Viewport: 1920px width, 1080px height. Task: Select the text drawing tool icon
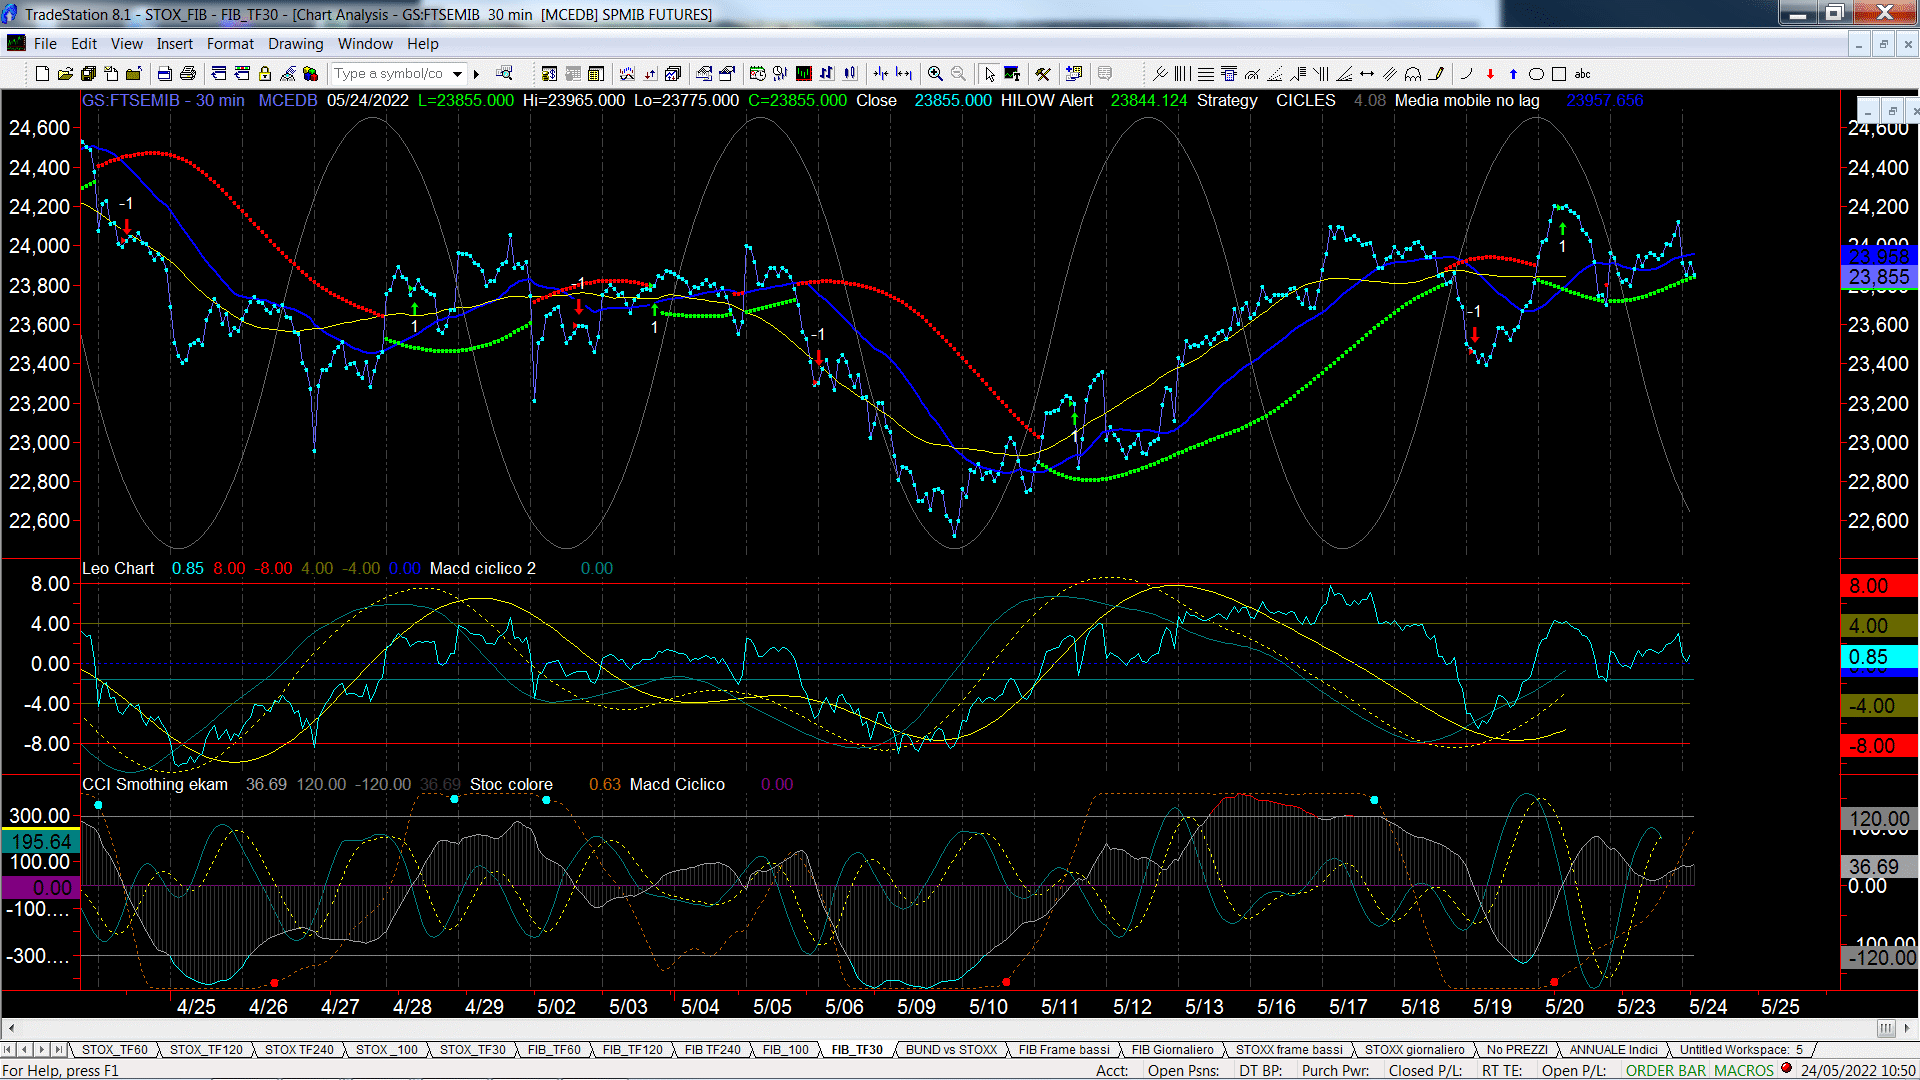tap(1012, 74)
